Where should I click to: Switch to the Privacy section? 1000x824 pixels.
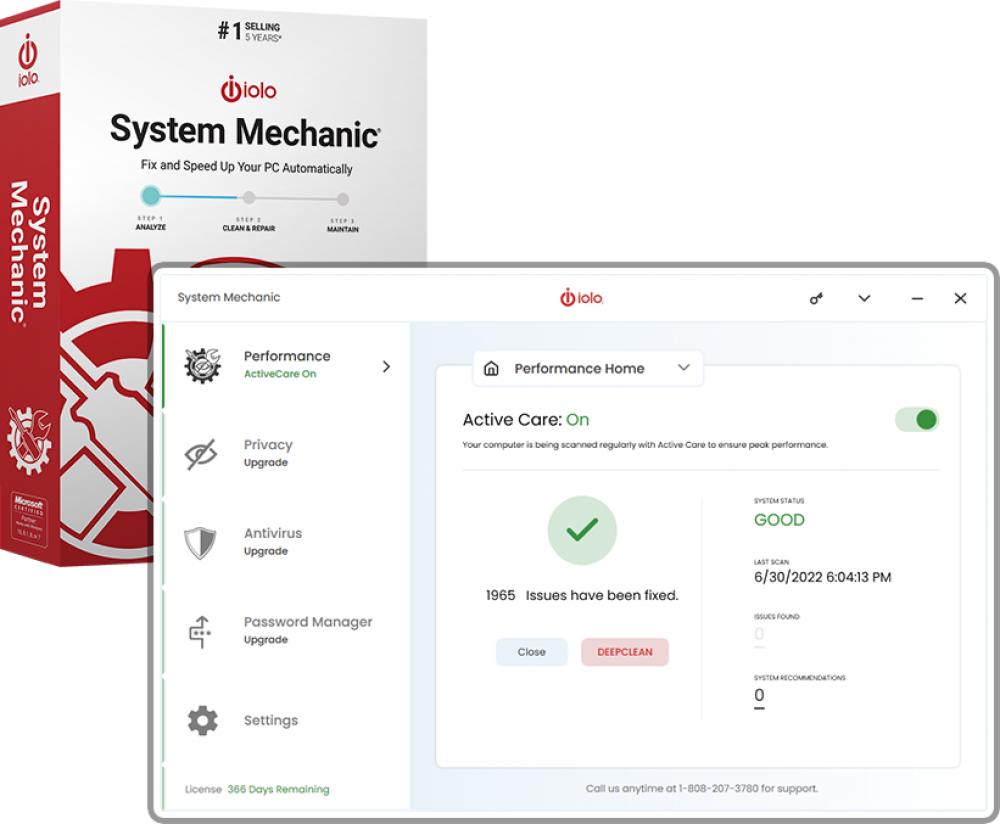pyautogui.click(x=267, y=444)
